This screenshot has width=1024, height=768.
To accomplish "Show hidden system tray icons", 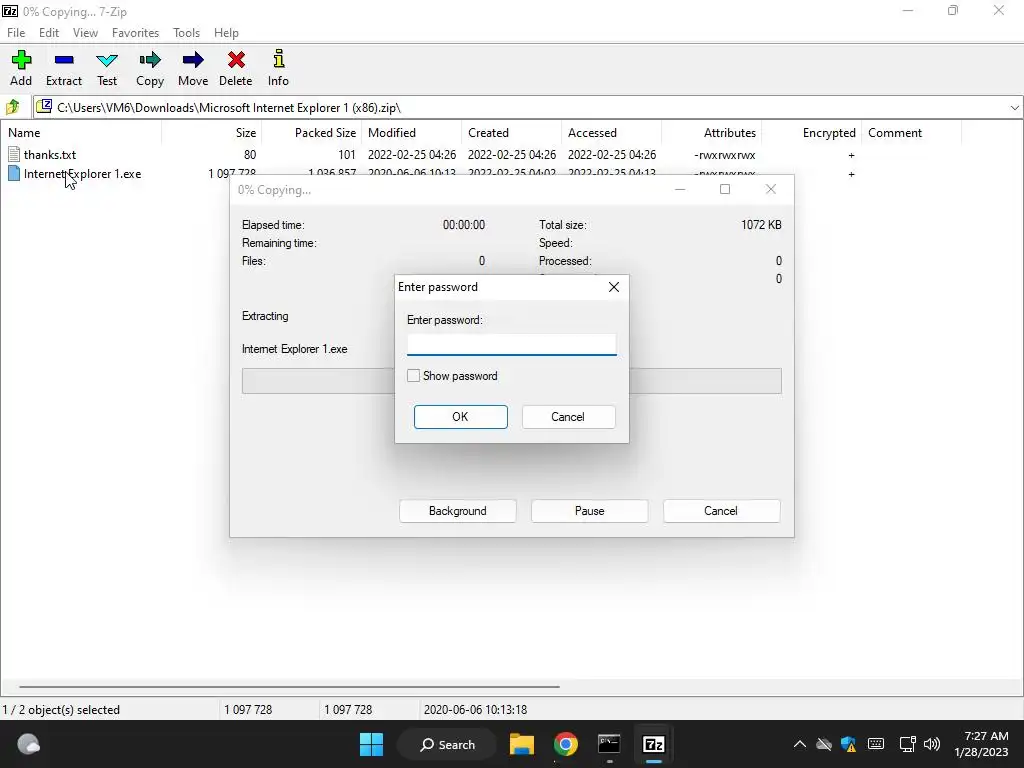I will coord(799,744).
